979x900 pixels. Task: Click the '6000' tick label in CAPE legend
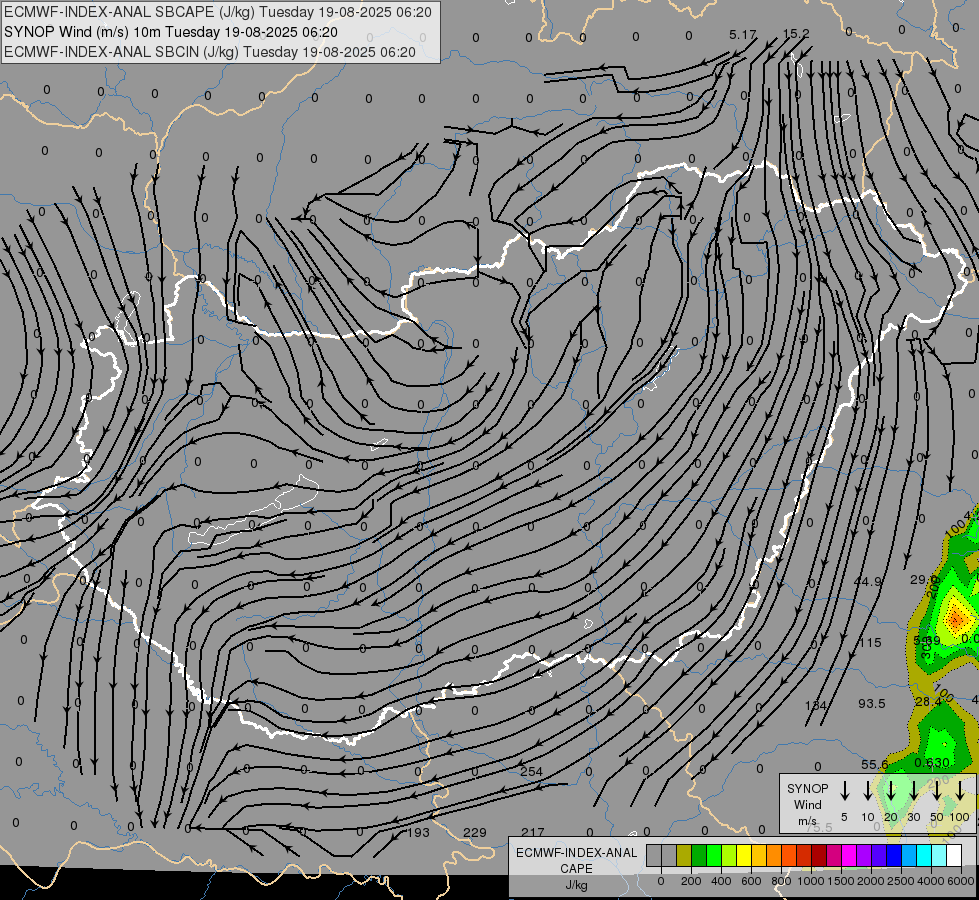pos(961,881)
